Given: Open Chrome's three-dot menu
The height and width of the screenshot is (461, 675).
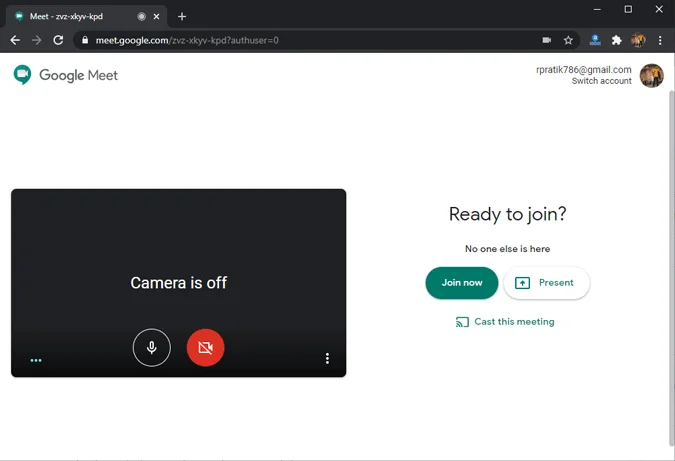Looking at the screenshot, I should point(660,40).
